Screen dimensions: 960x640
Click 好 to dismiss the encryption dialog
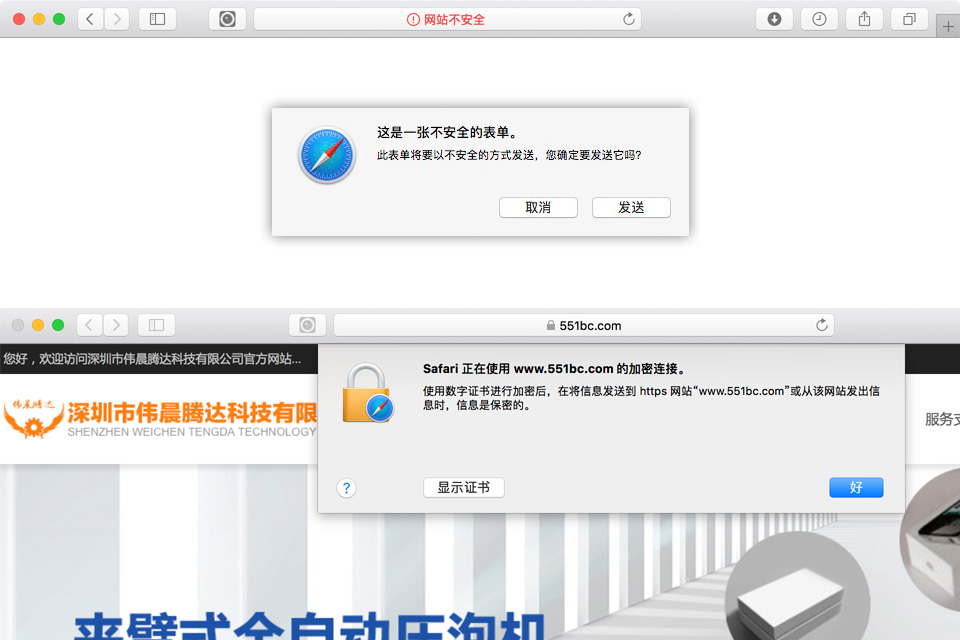(x=855, y=487)
